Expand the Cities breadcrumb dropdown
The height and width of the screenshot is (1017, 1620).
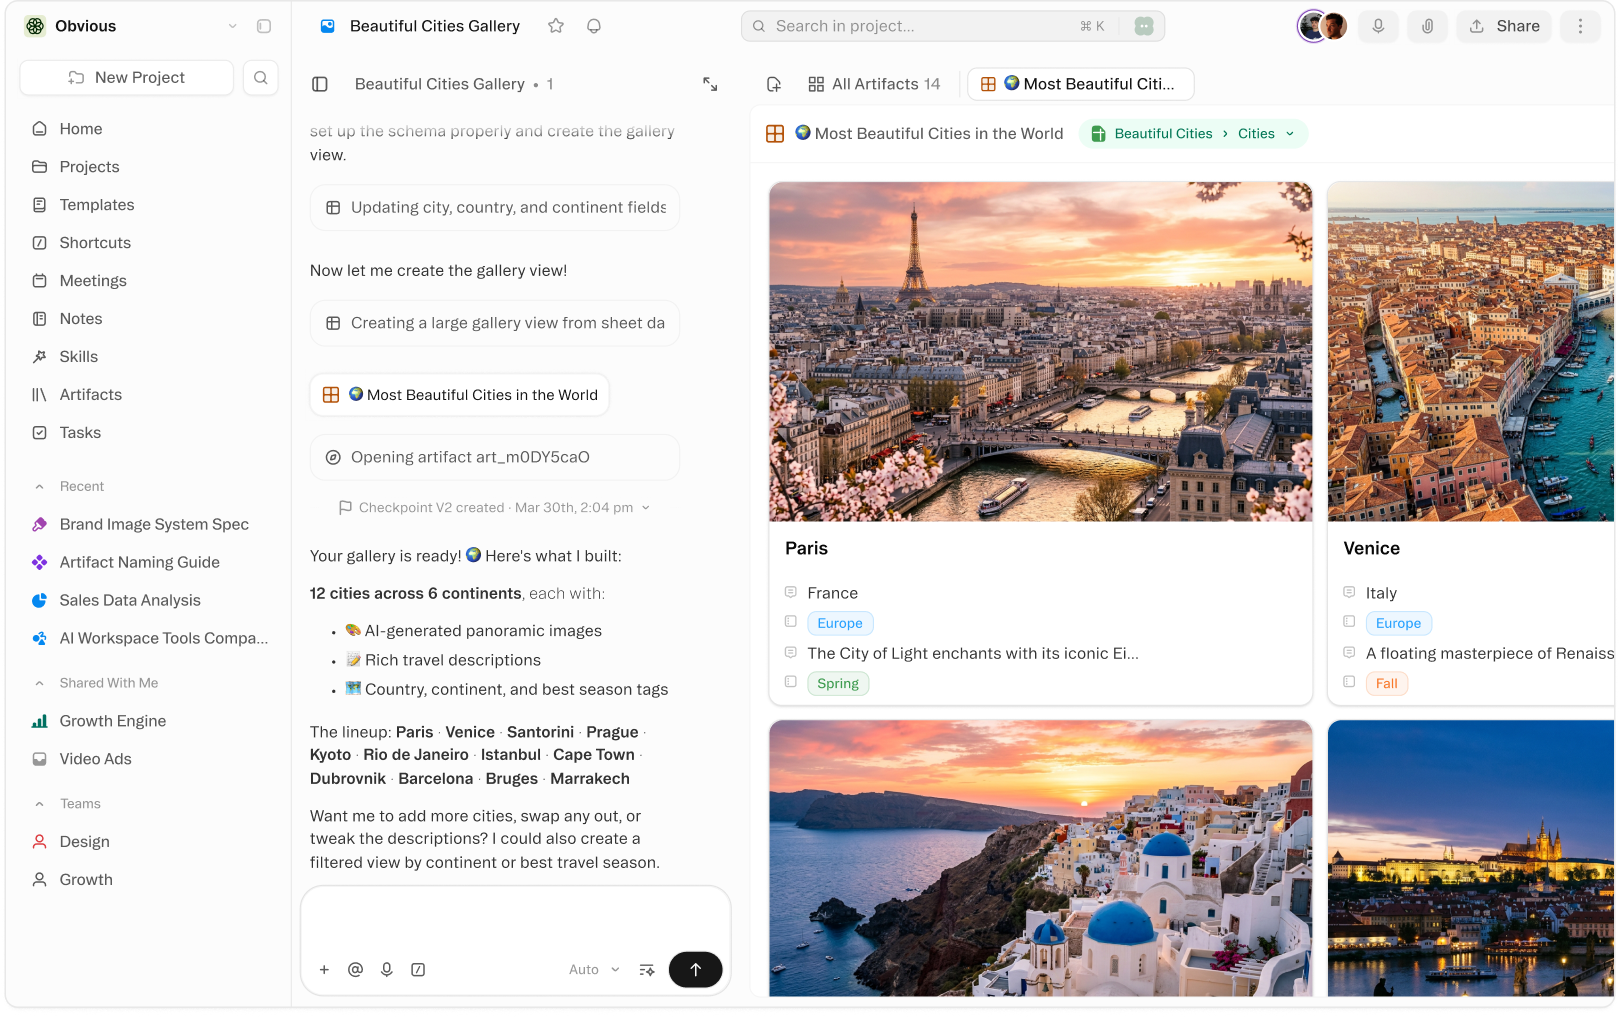click(1290, 134)
